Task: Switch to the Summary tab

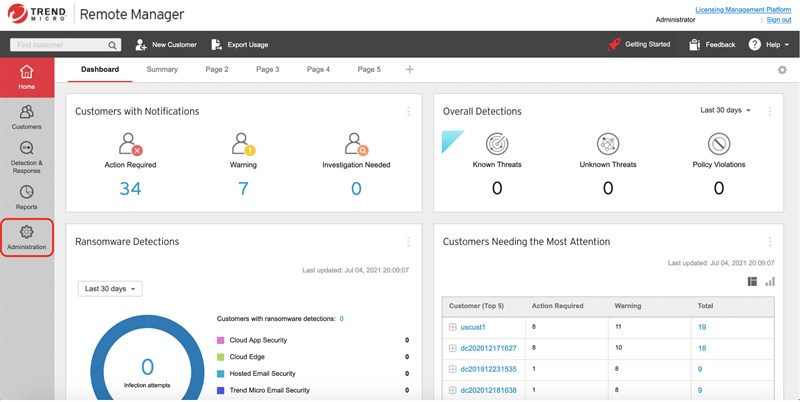Action: (x=162, y=69)
